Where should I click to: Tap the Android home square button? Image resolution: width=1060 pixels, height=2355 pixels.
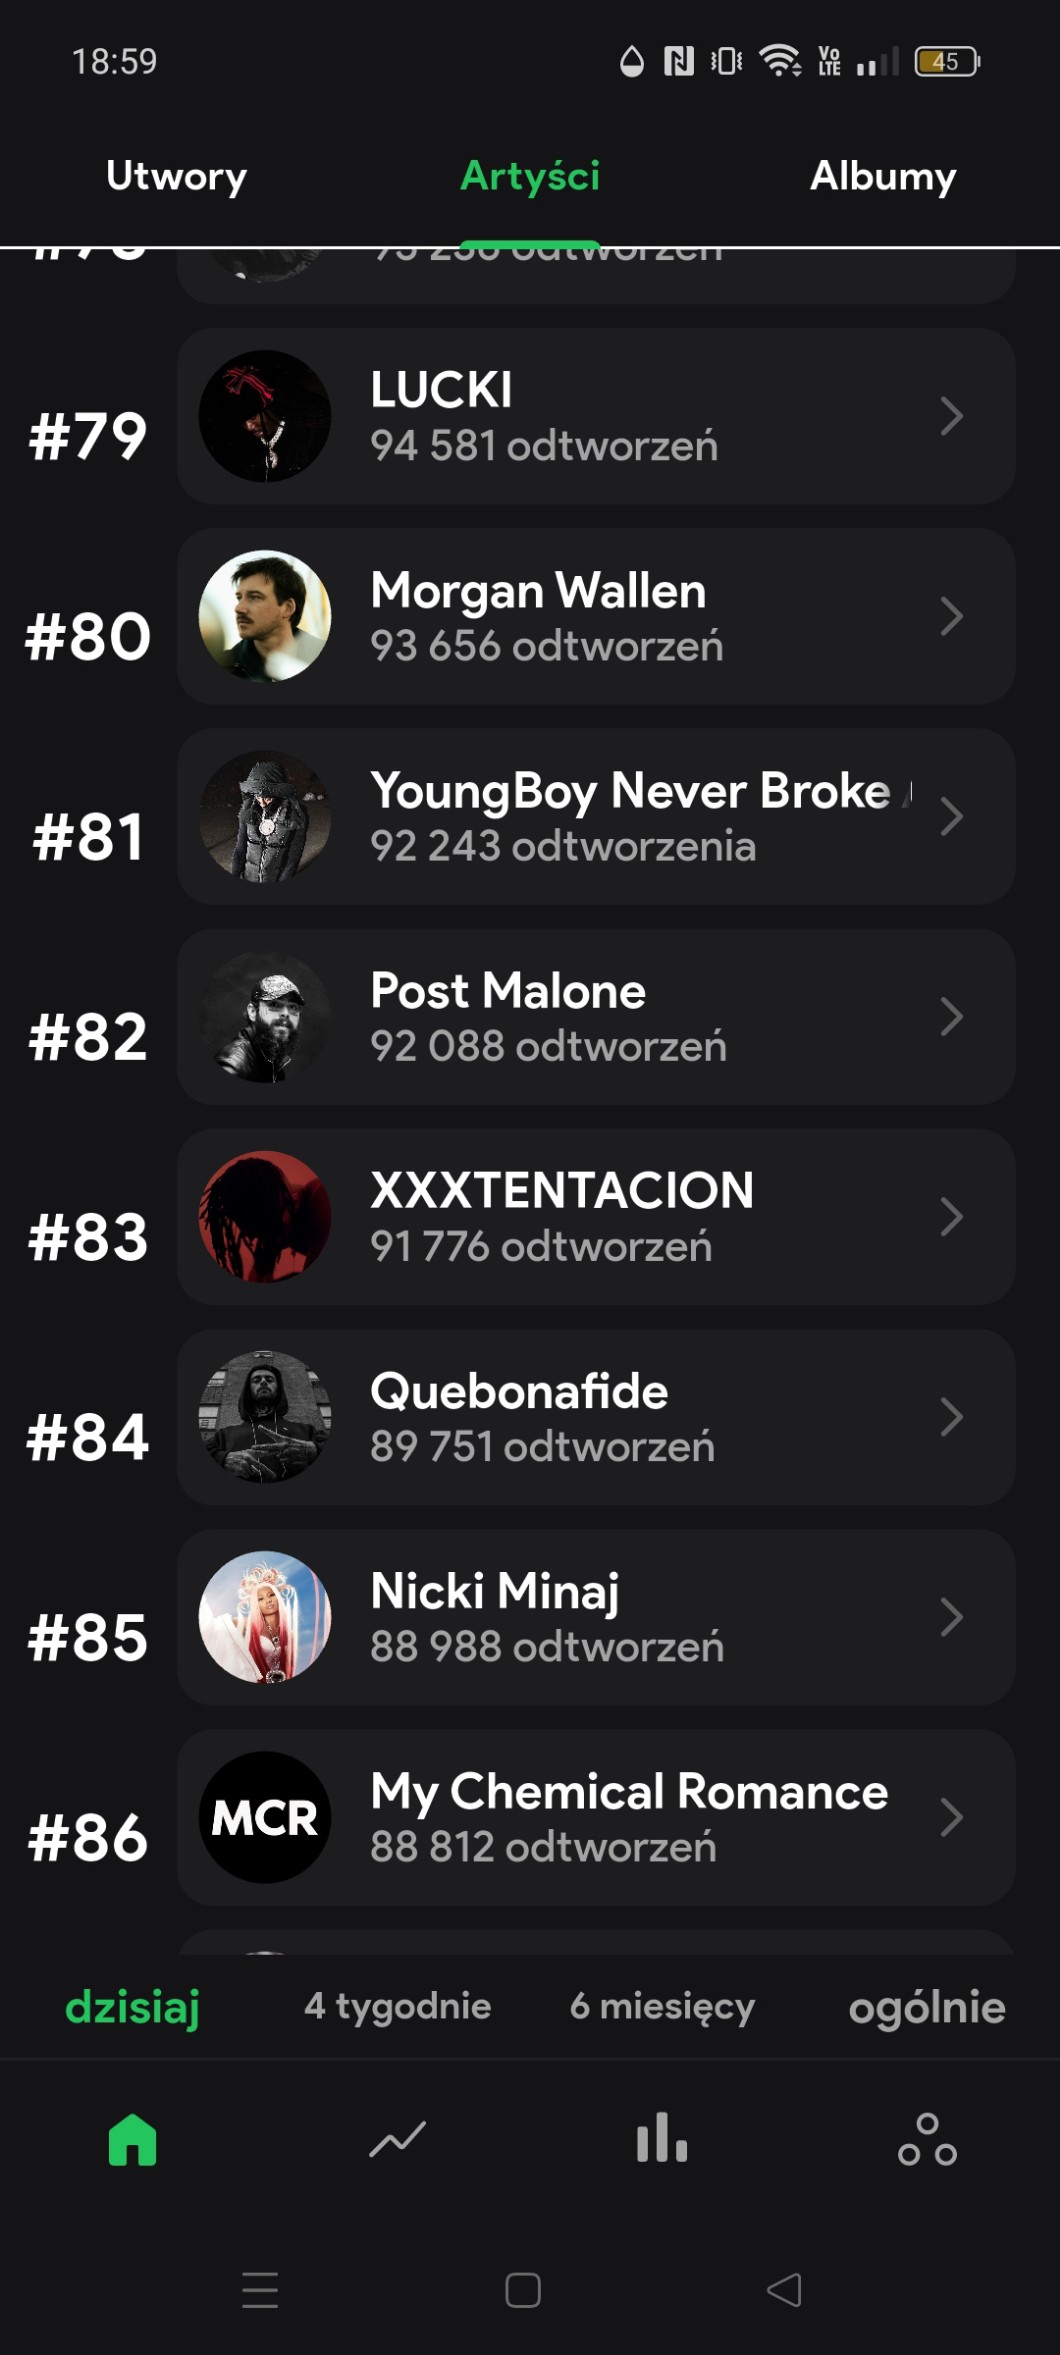pos(523,2290)
